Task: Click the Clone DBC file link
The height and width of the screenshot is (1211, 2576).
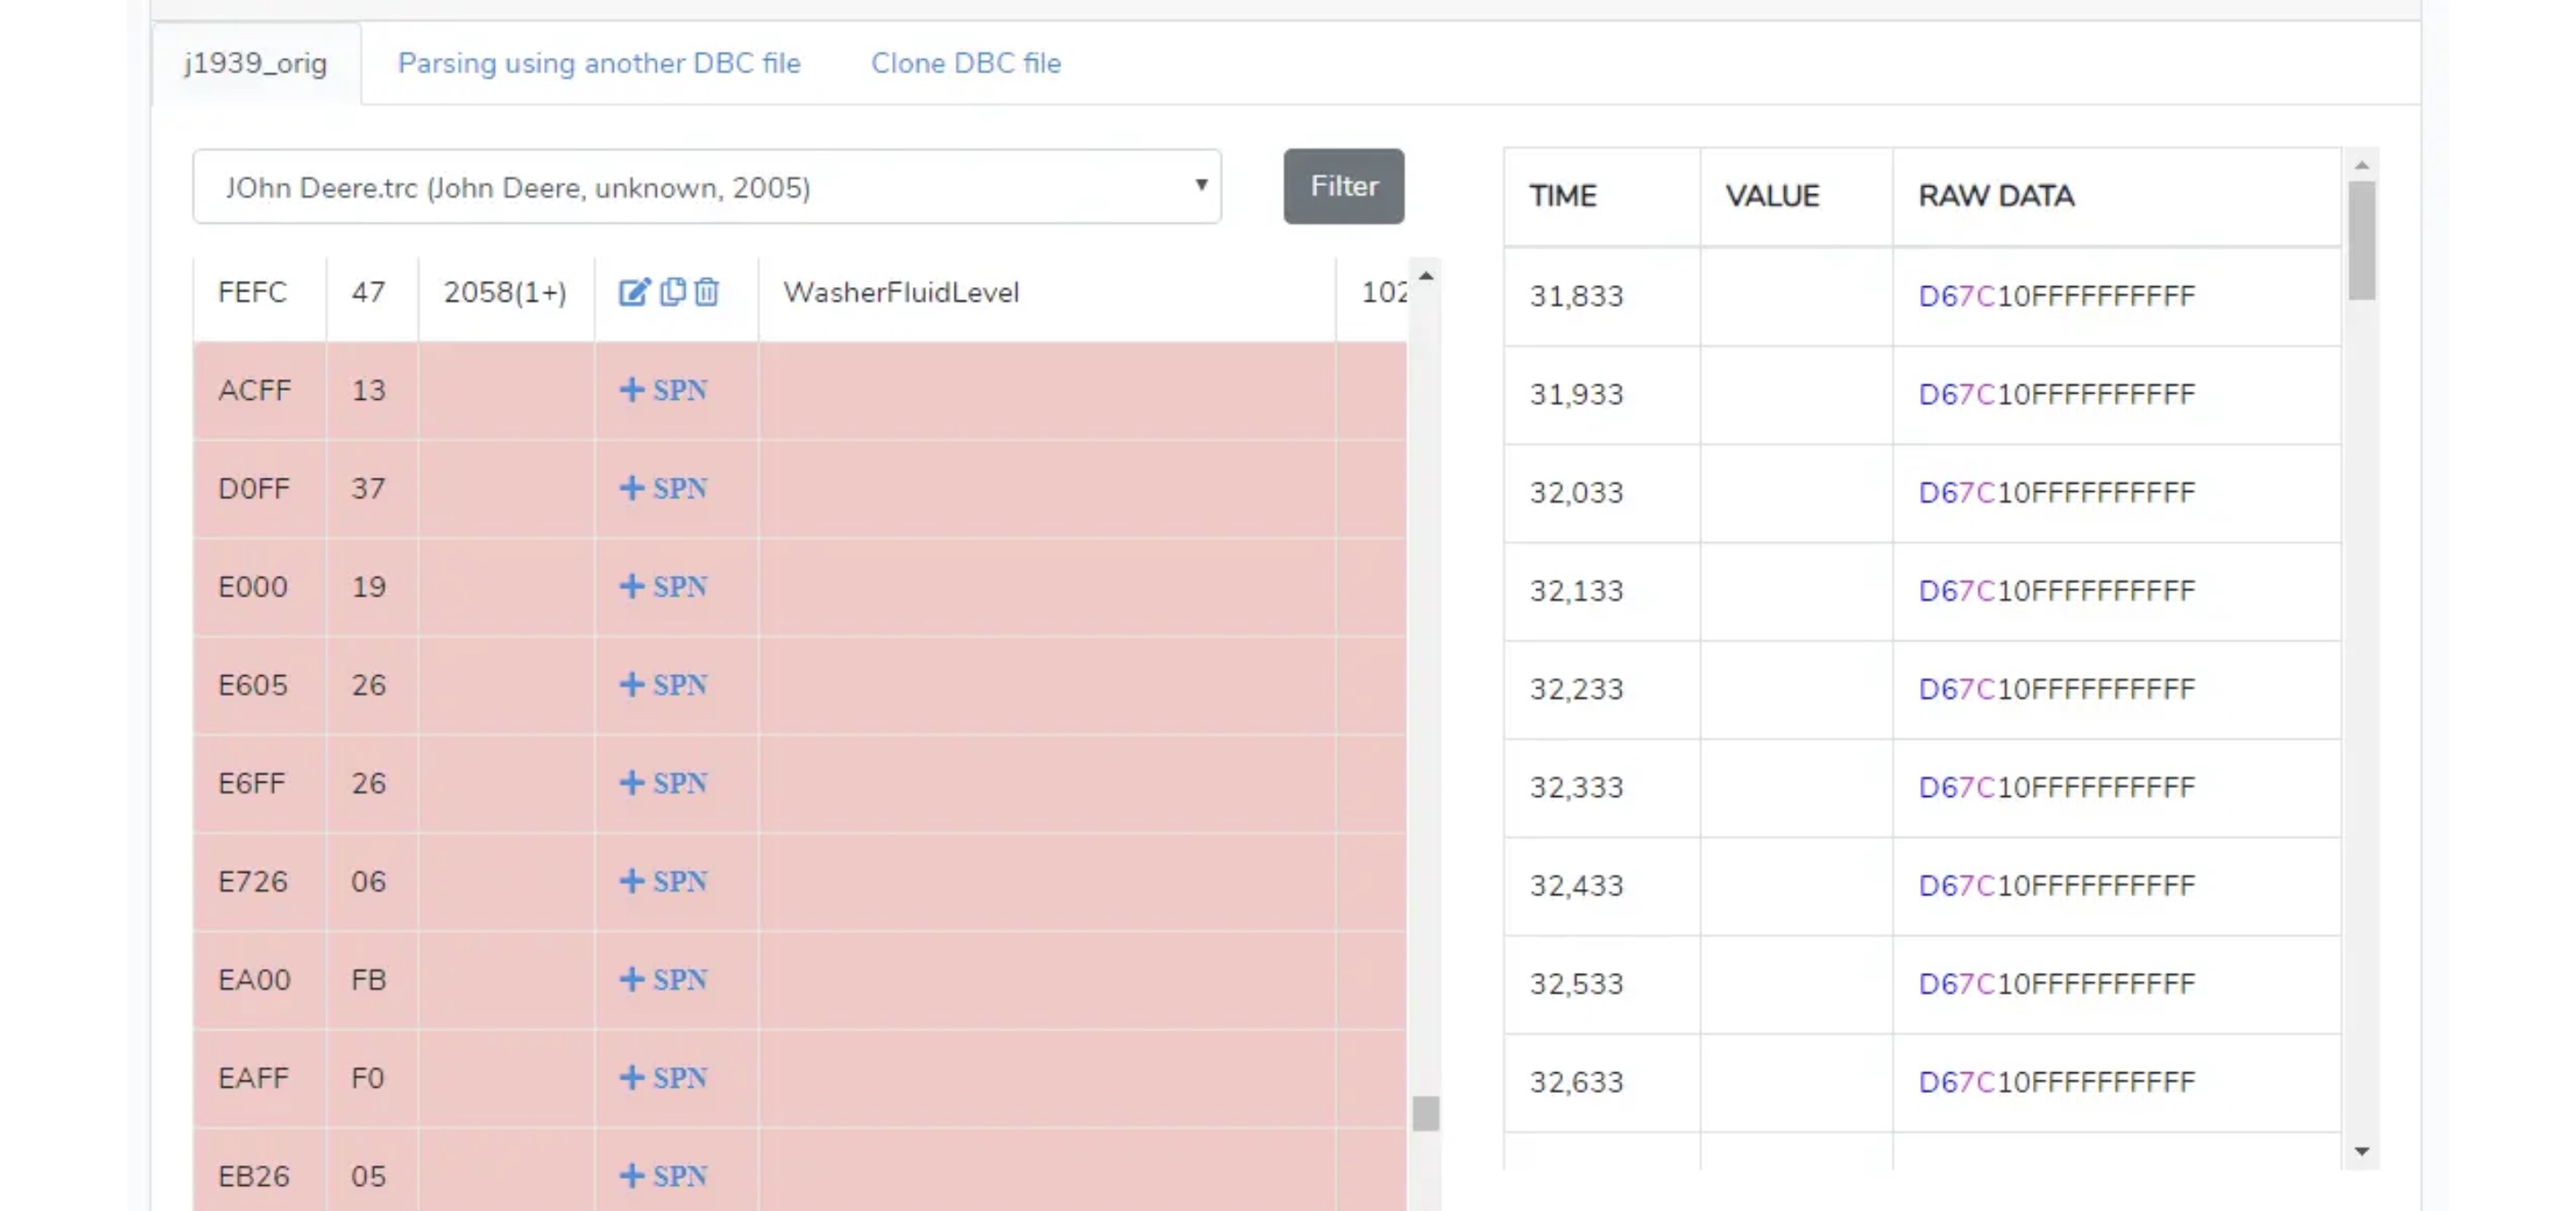Action: (966, 63)
